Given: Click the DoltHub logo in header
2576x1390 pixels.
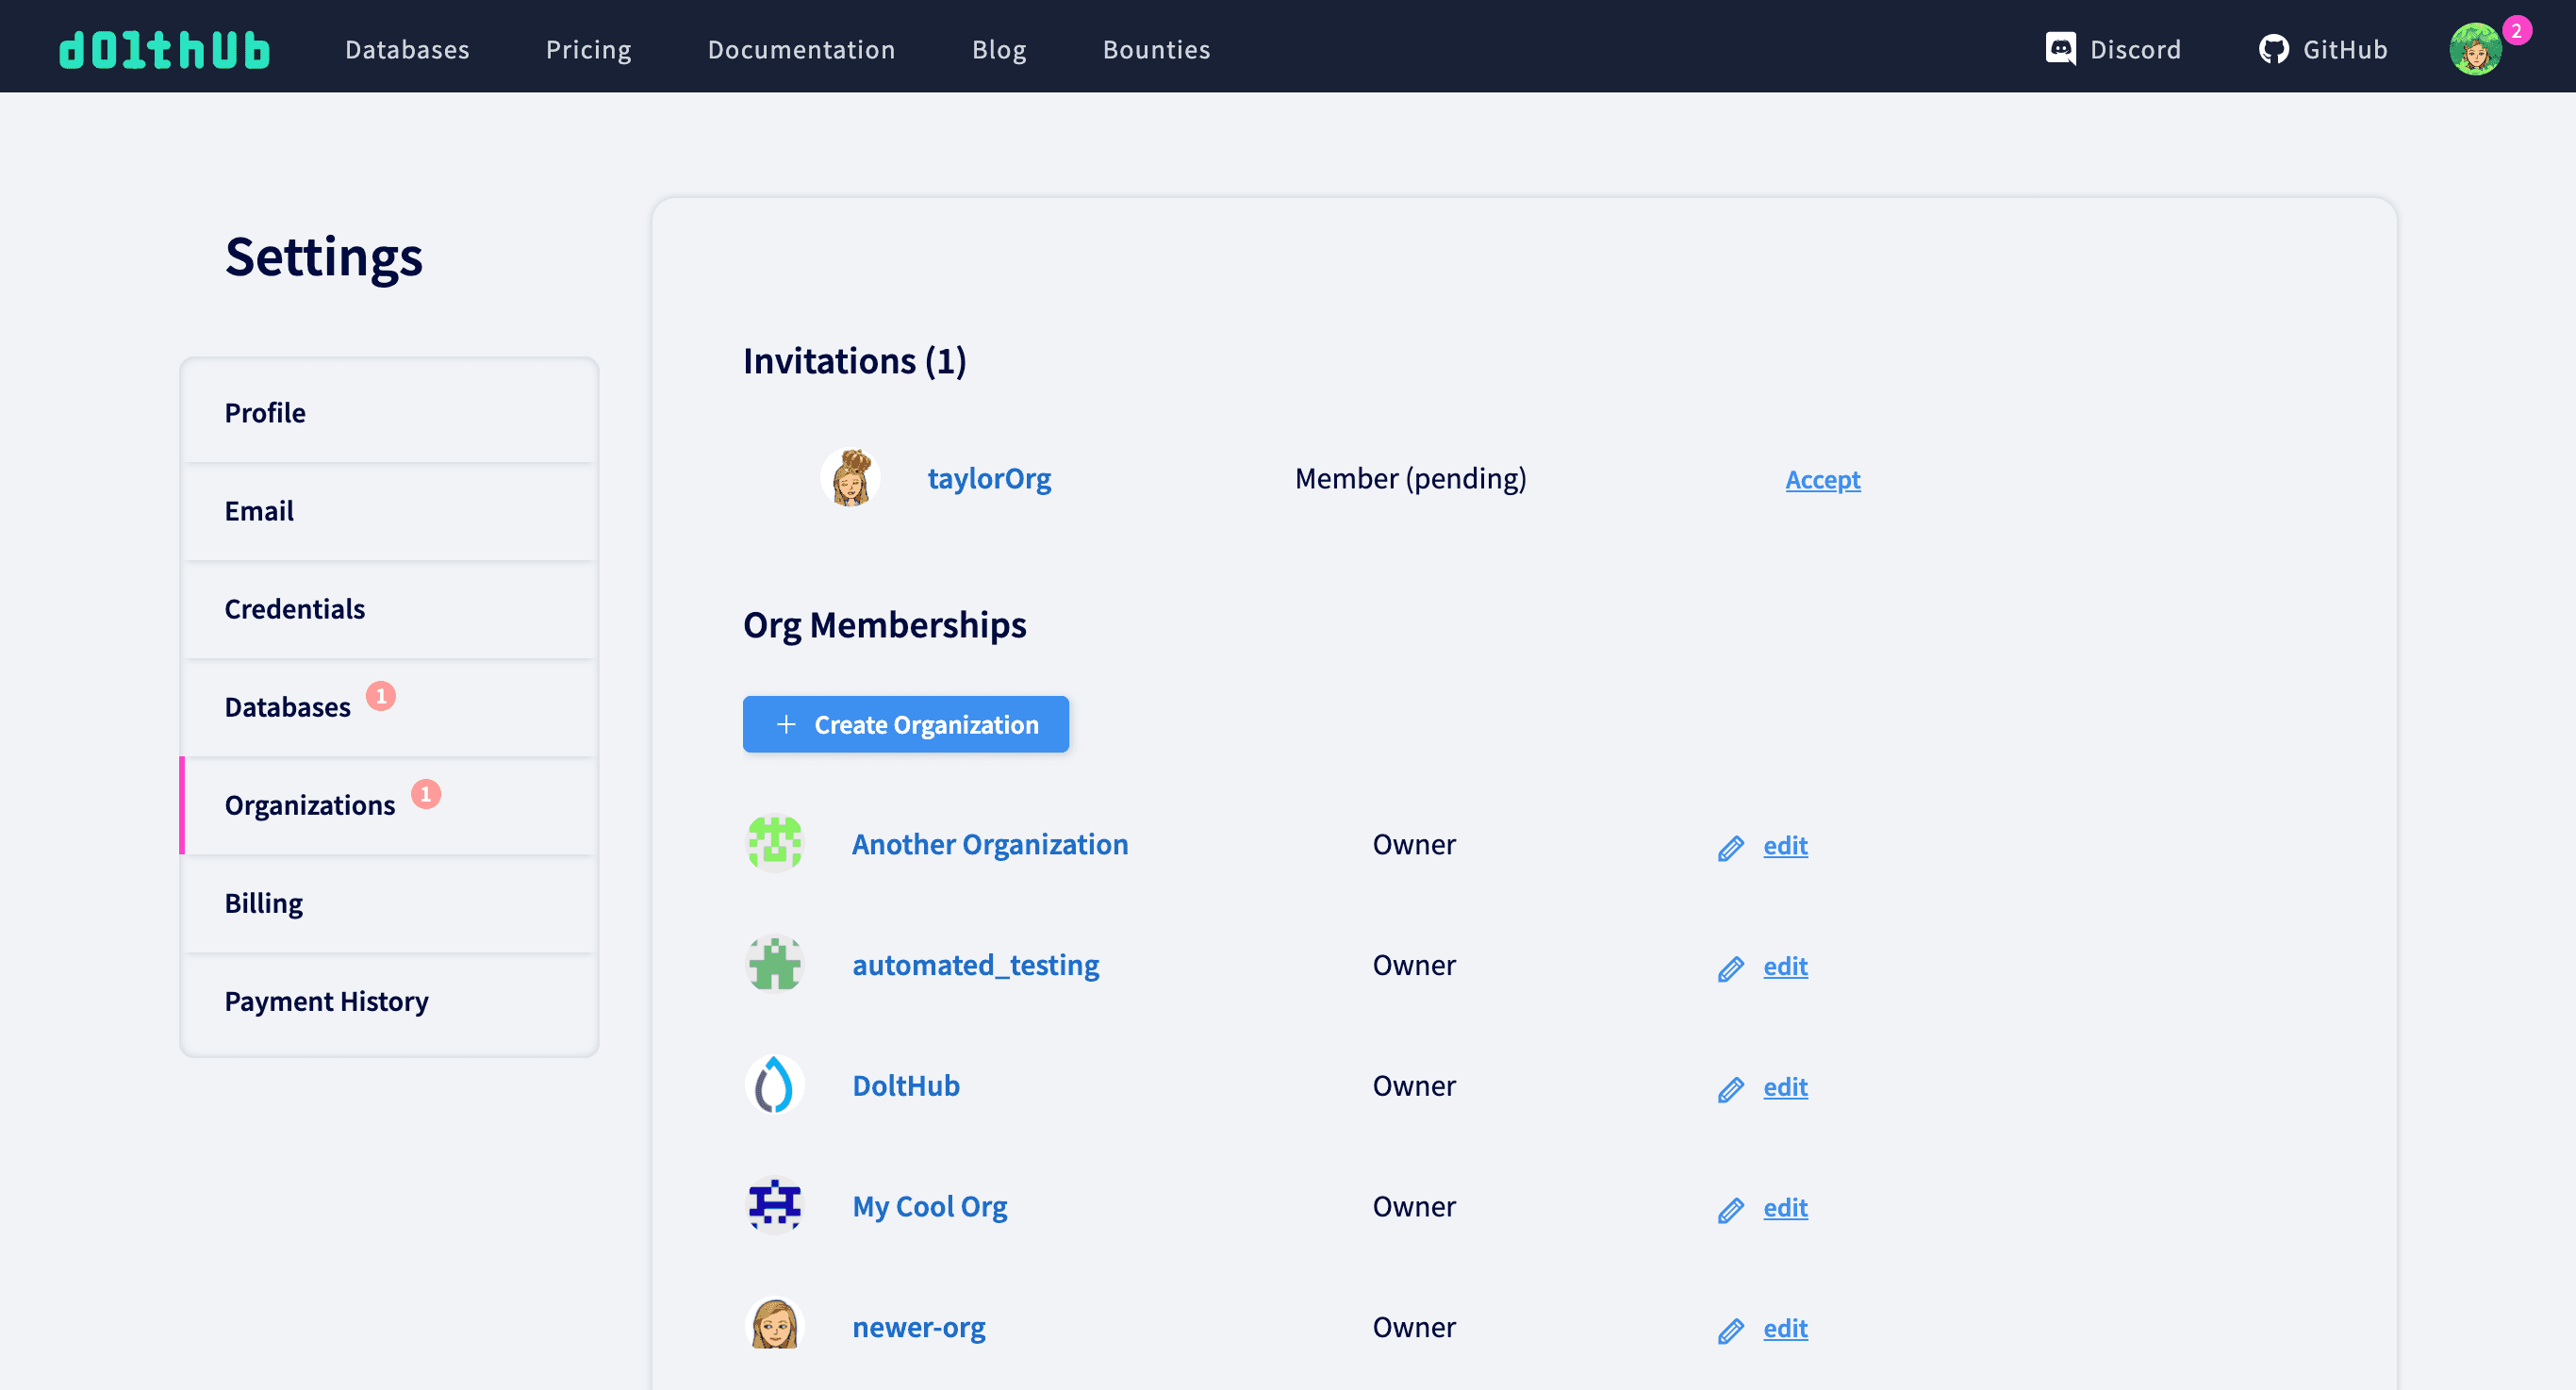Looking at the screenshot, I should 165,49.
